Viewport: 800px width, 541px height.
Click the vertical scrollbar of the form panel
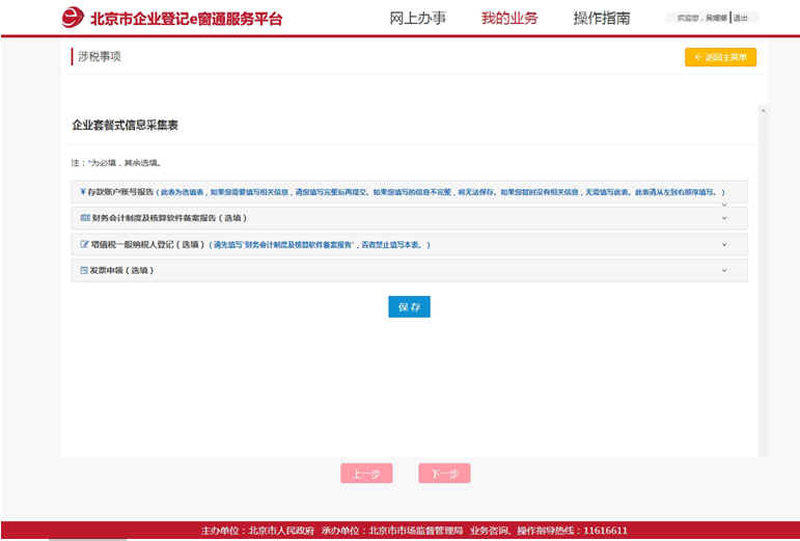(763, 280)
